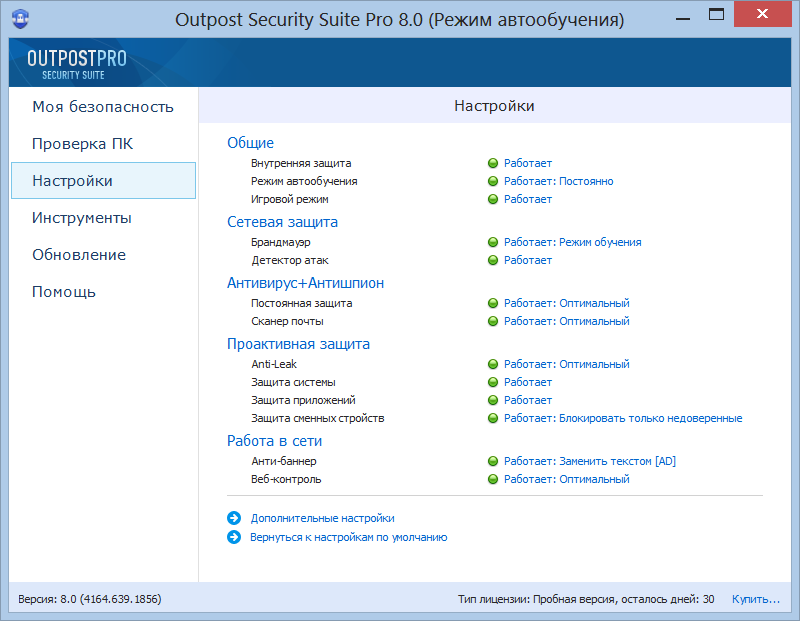Click green indicator next to Веб-контроль
This screenshot has width=800, height=621.
[x=493, y=479]
